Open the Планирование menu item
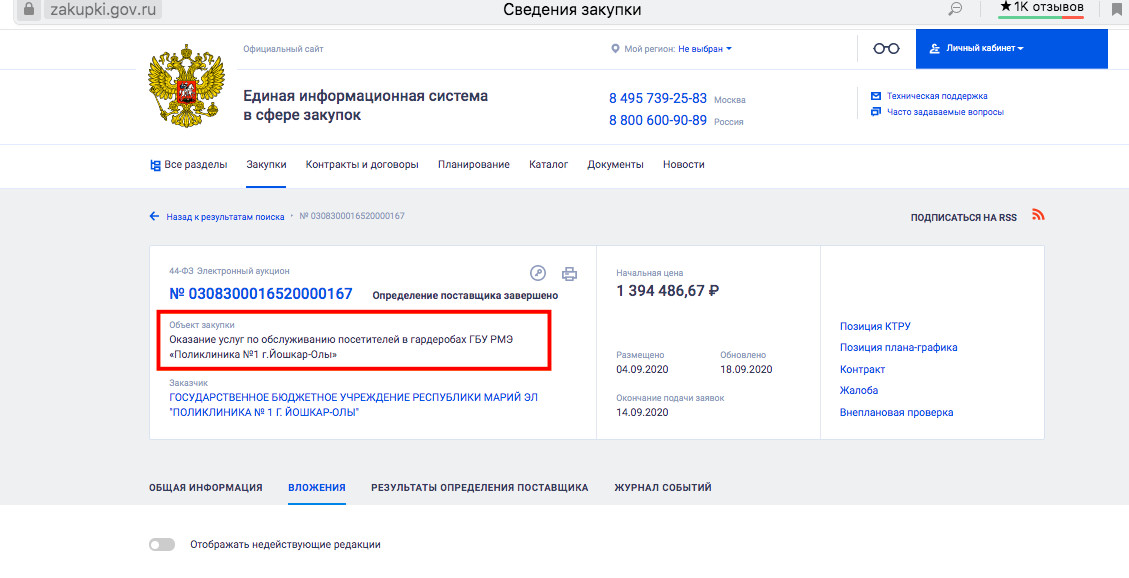 click(473, 165)
